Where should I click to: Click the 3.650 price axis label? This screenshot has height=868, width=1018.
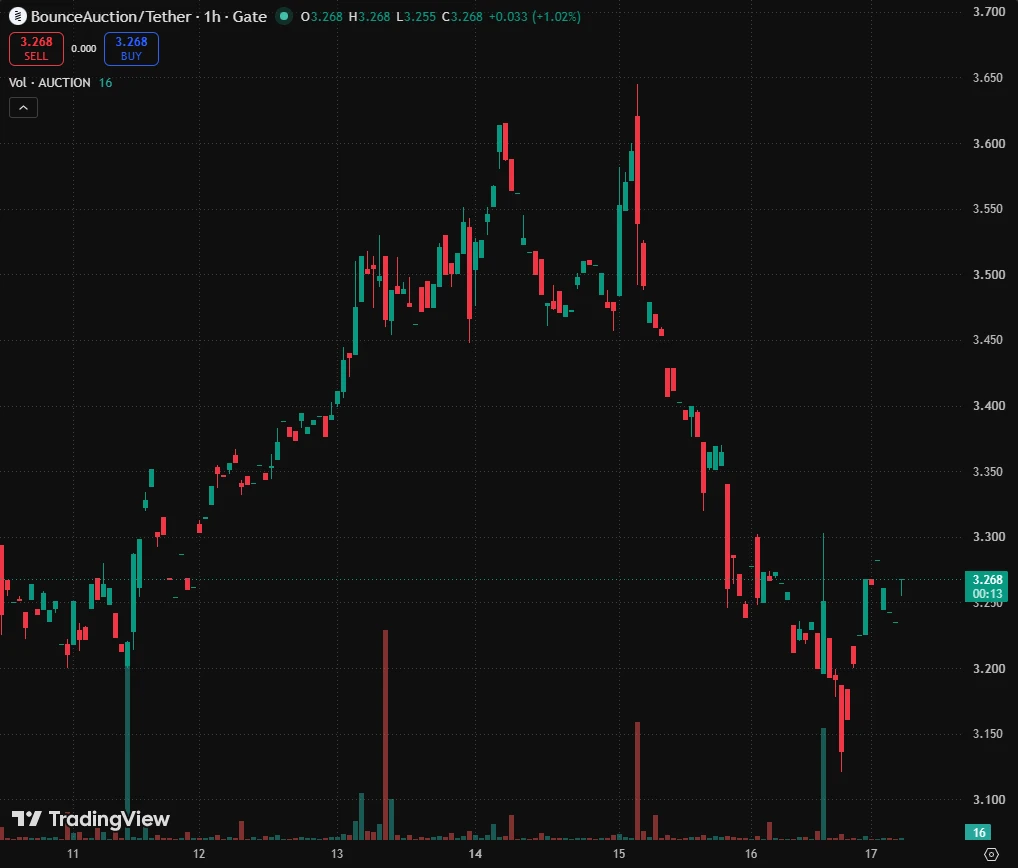[989, 78]
